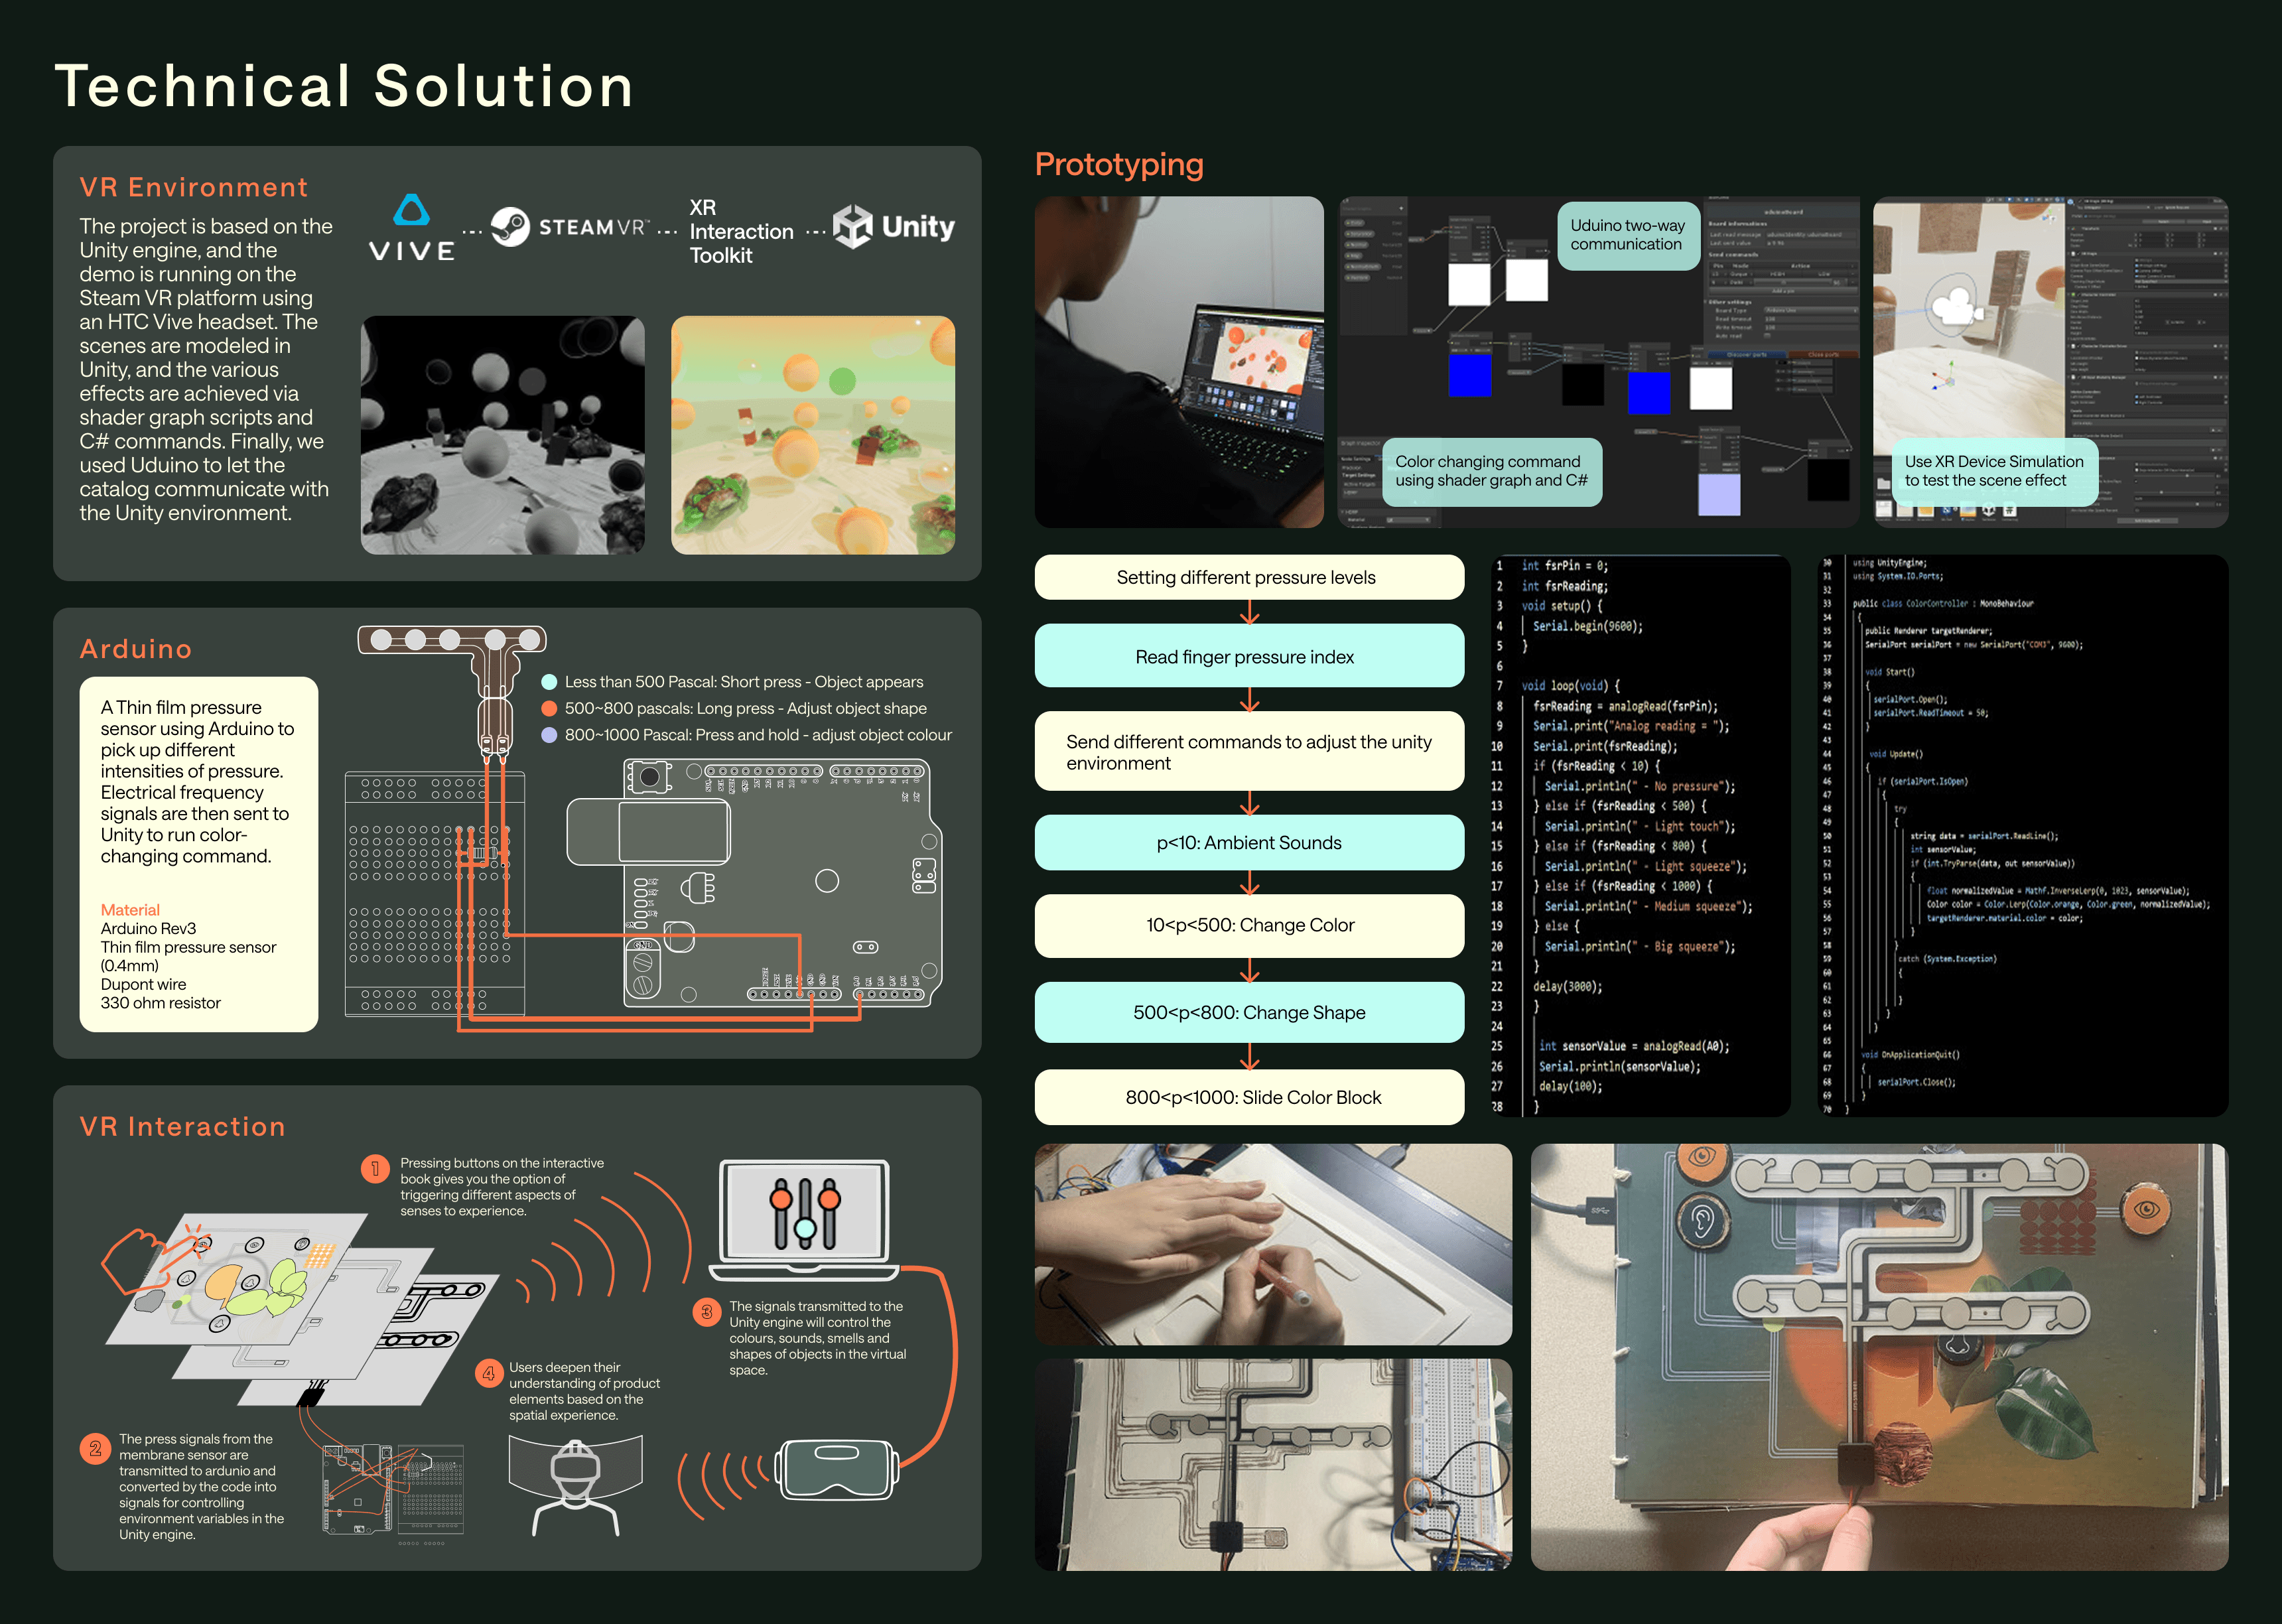The width and height of the screenshot is (2282, 1624).
Task: Click the laptop with sliders icon
Action: 804,1219
